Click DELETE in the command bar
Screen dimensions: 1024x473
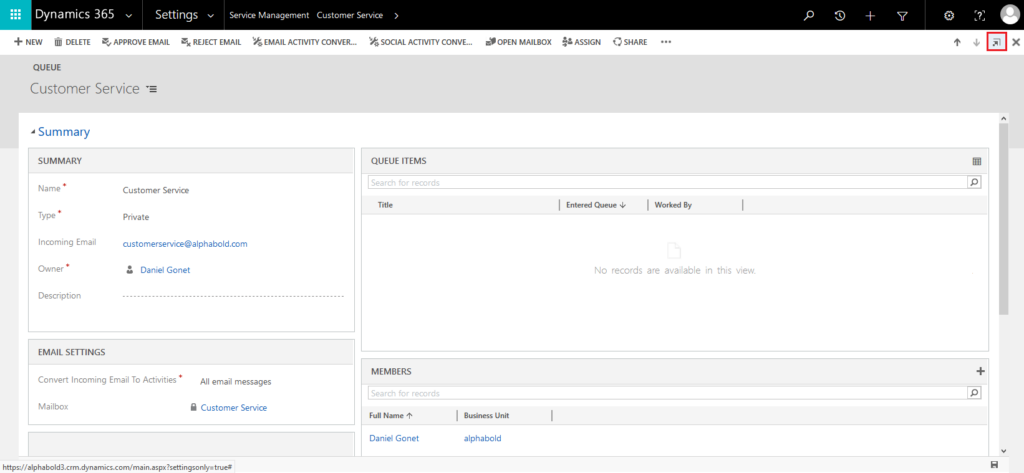point(72,42)
